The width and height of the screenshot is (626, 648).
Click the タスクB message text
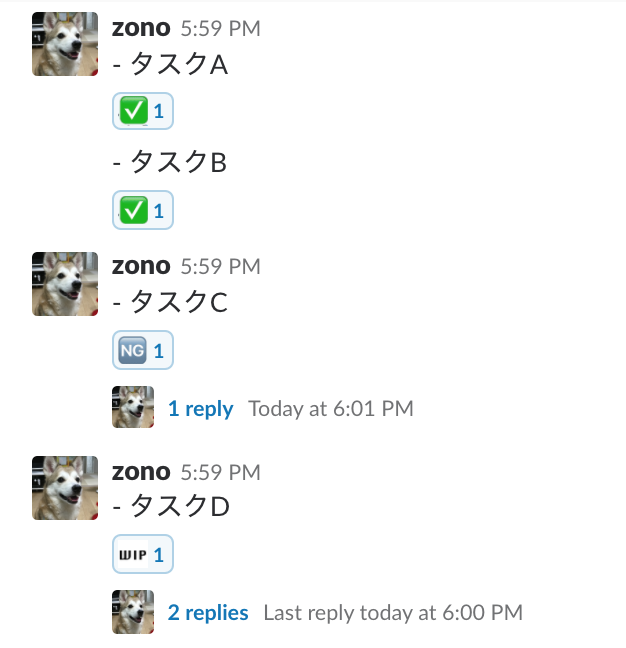point(170,161)
